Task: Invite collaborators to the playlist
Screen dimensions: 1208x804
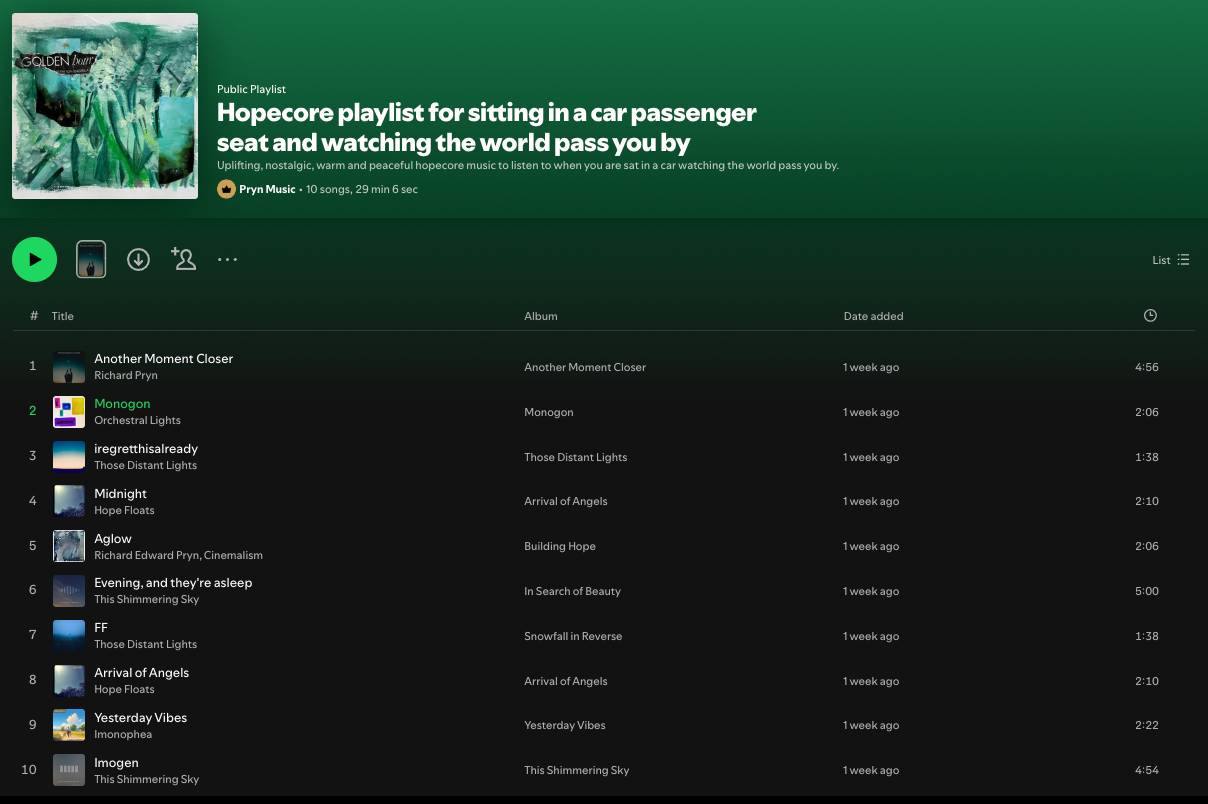Action: pyautogui.click(x=183, y=259)
